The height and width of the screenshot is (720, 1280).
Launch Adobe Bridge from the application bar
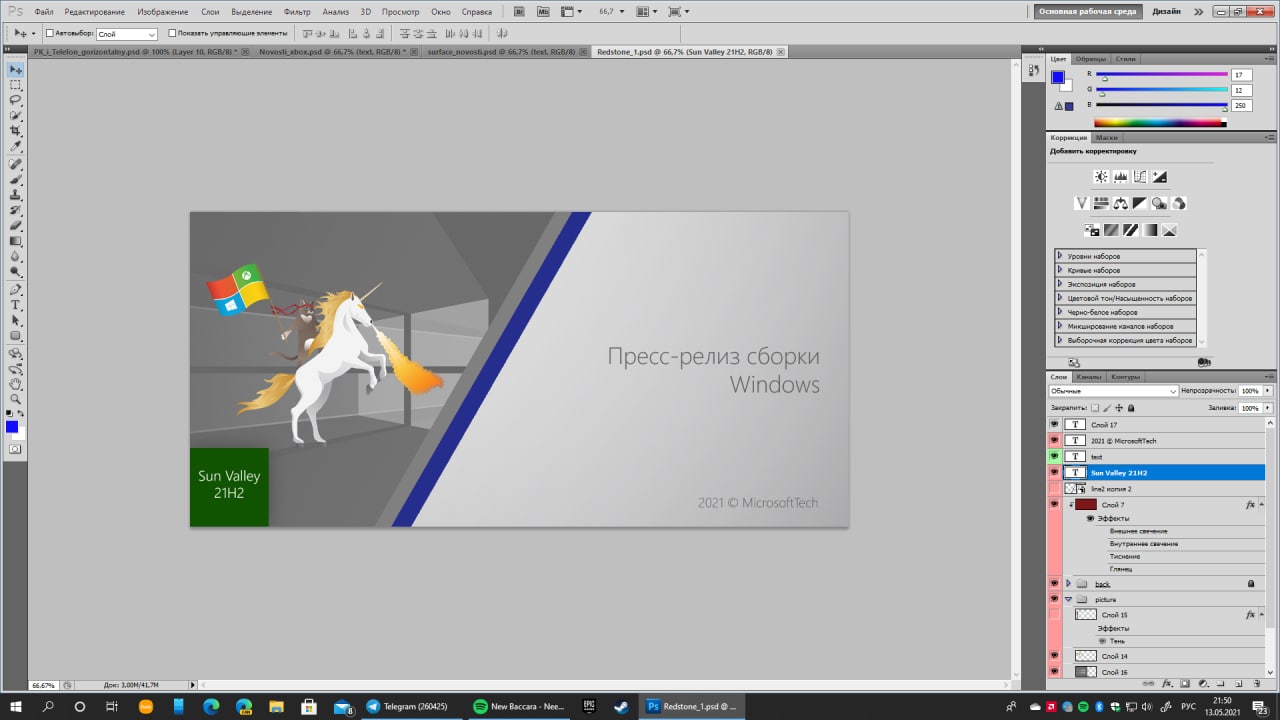tap(520, 11)
